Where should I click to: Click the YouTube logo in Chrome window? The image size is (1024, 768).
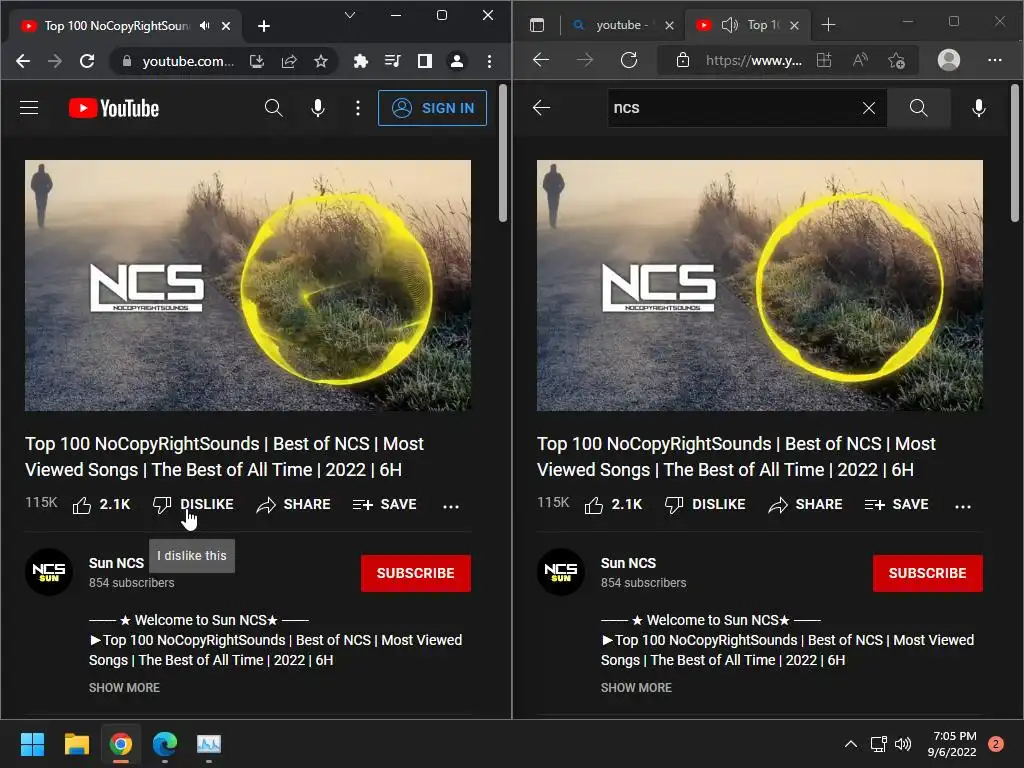pos(114,108)
